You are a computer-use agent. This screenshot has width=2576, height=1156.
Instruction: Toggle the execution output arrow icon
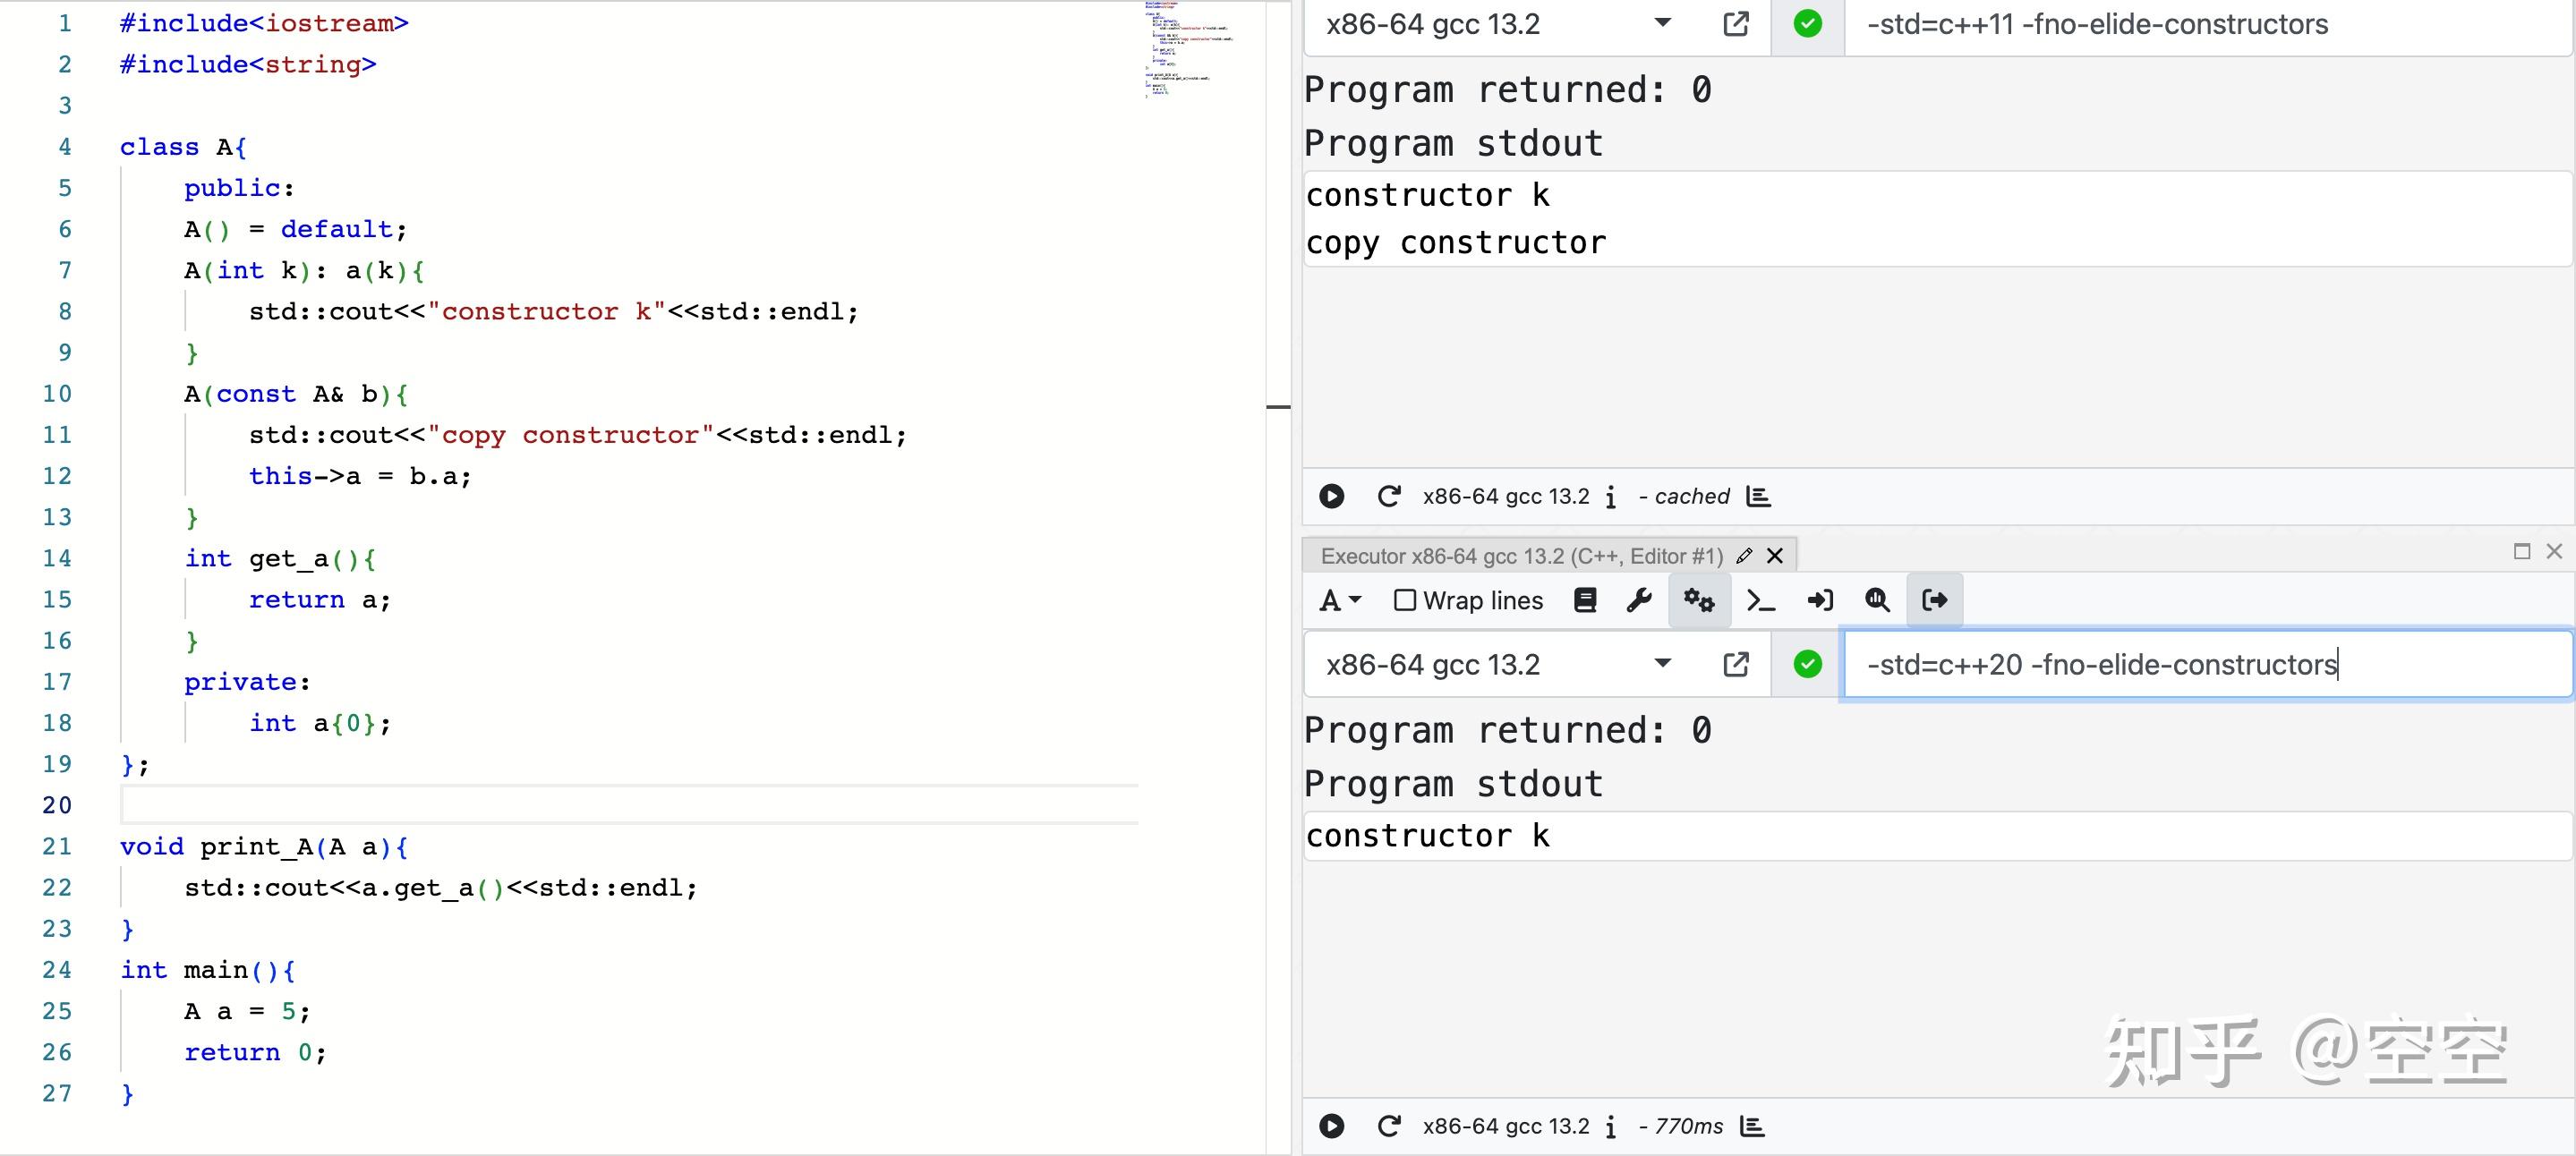(1935, 600)
